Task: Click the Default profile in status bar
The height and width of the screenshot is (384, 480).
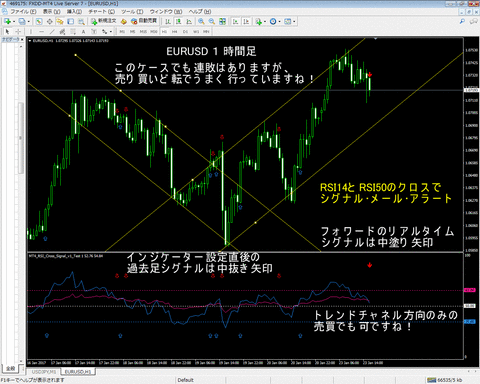Action: click(185, 380)
